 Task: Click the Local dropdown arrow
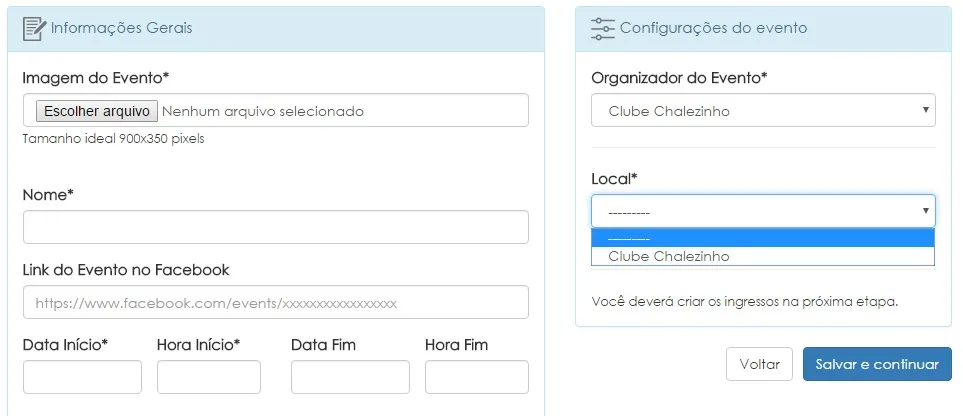[x=926, y=211]
